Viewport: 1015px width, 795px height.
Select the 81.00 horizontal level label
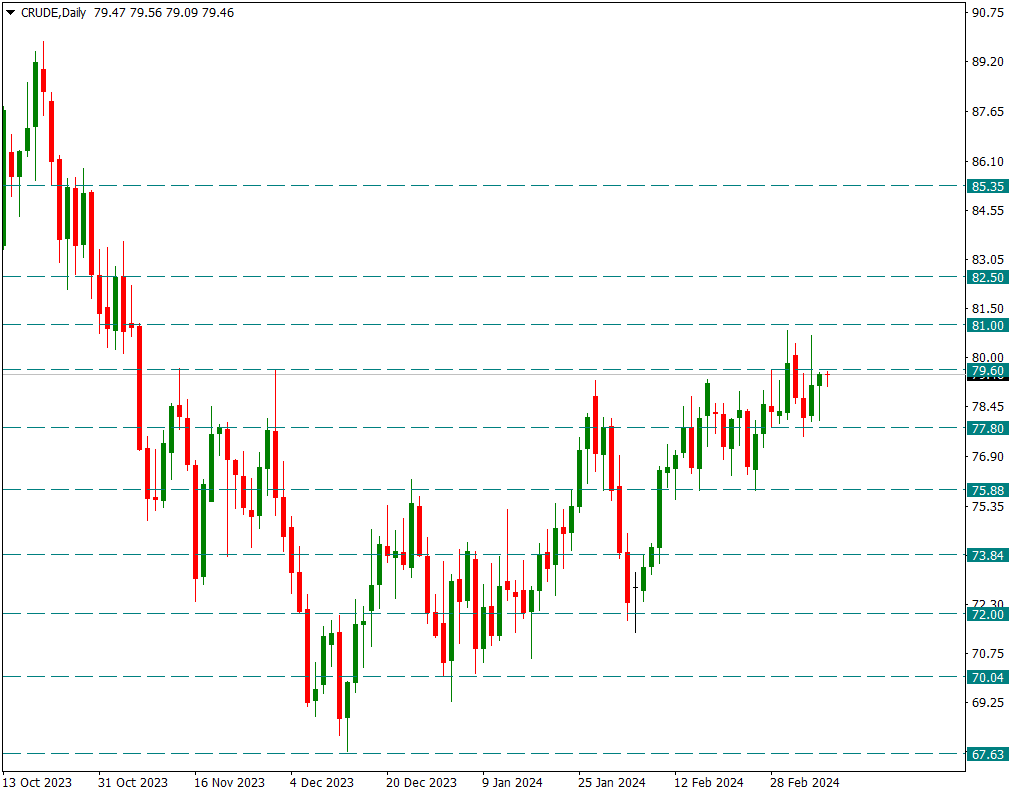pos(988,326)
